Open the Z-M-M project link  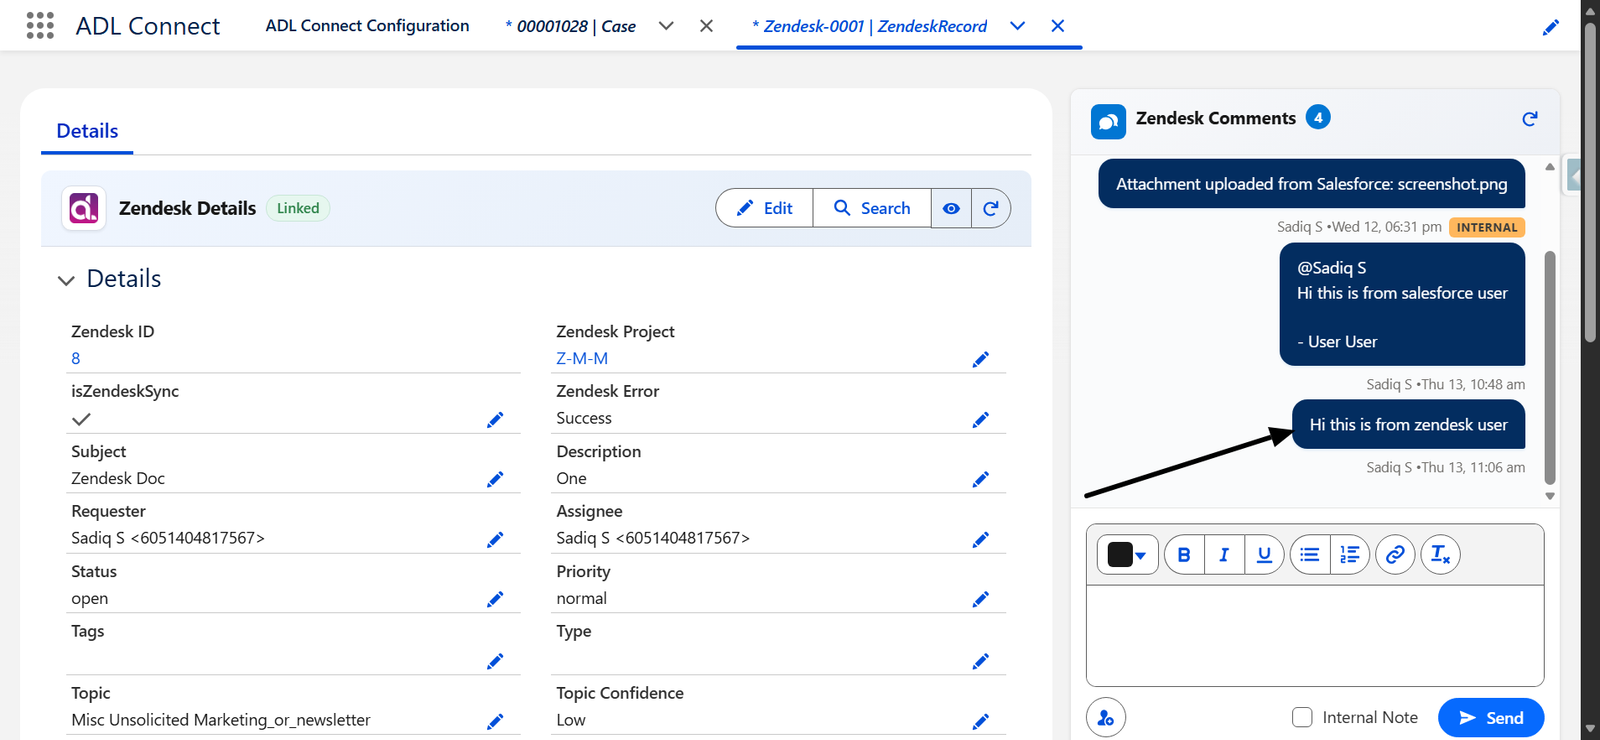click(x=582, y=358)
